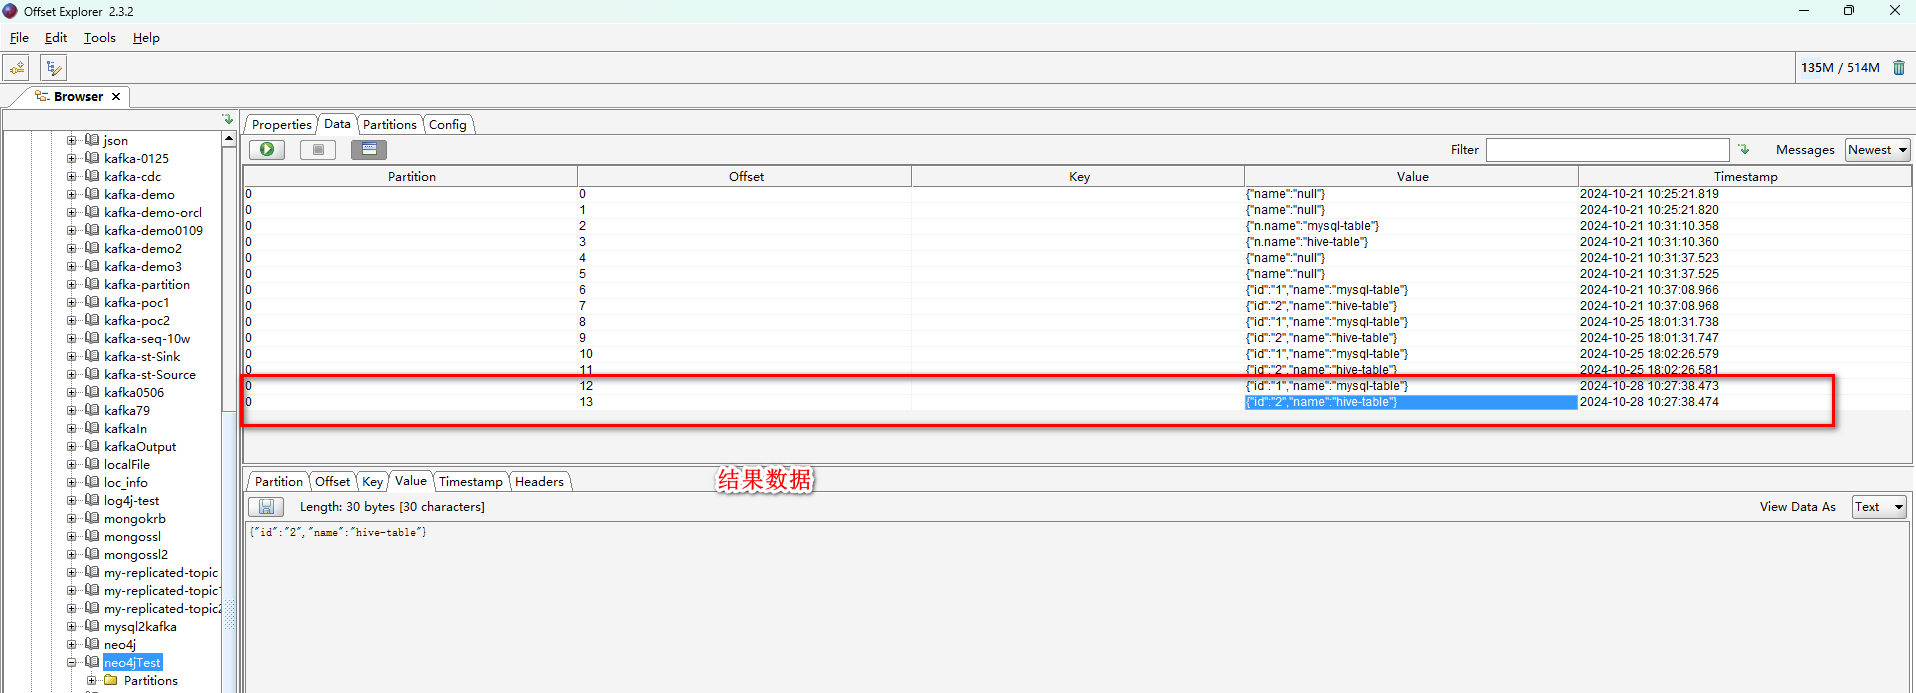
Task: Apply filter with green arrow beside Filter field
Action: click(1743, 149)
